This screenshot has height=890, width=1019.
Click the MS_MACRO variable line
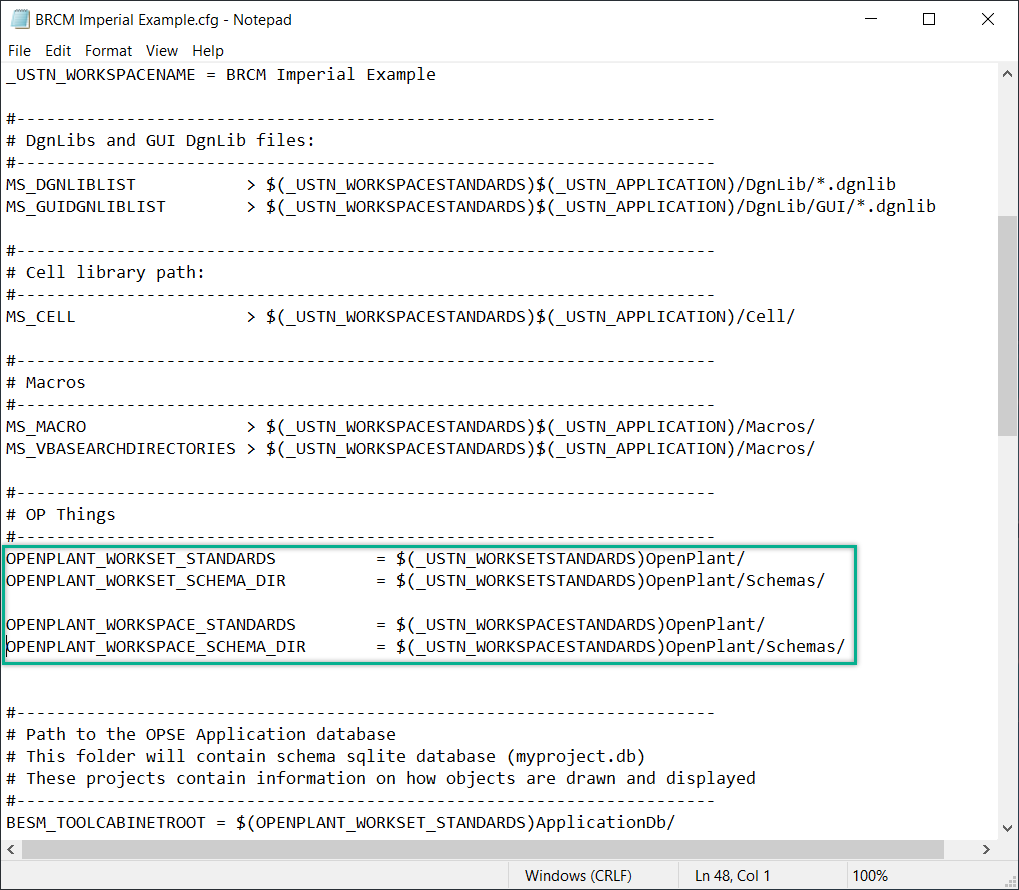click(x=410, y=426)
